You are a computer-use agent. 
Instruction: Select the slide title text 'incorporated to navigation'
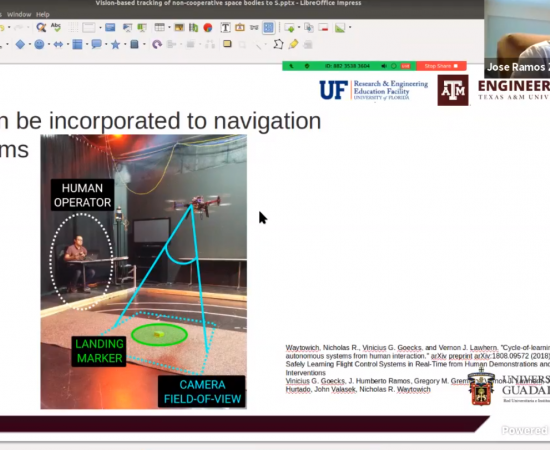coord(185,121)
